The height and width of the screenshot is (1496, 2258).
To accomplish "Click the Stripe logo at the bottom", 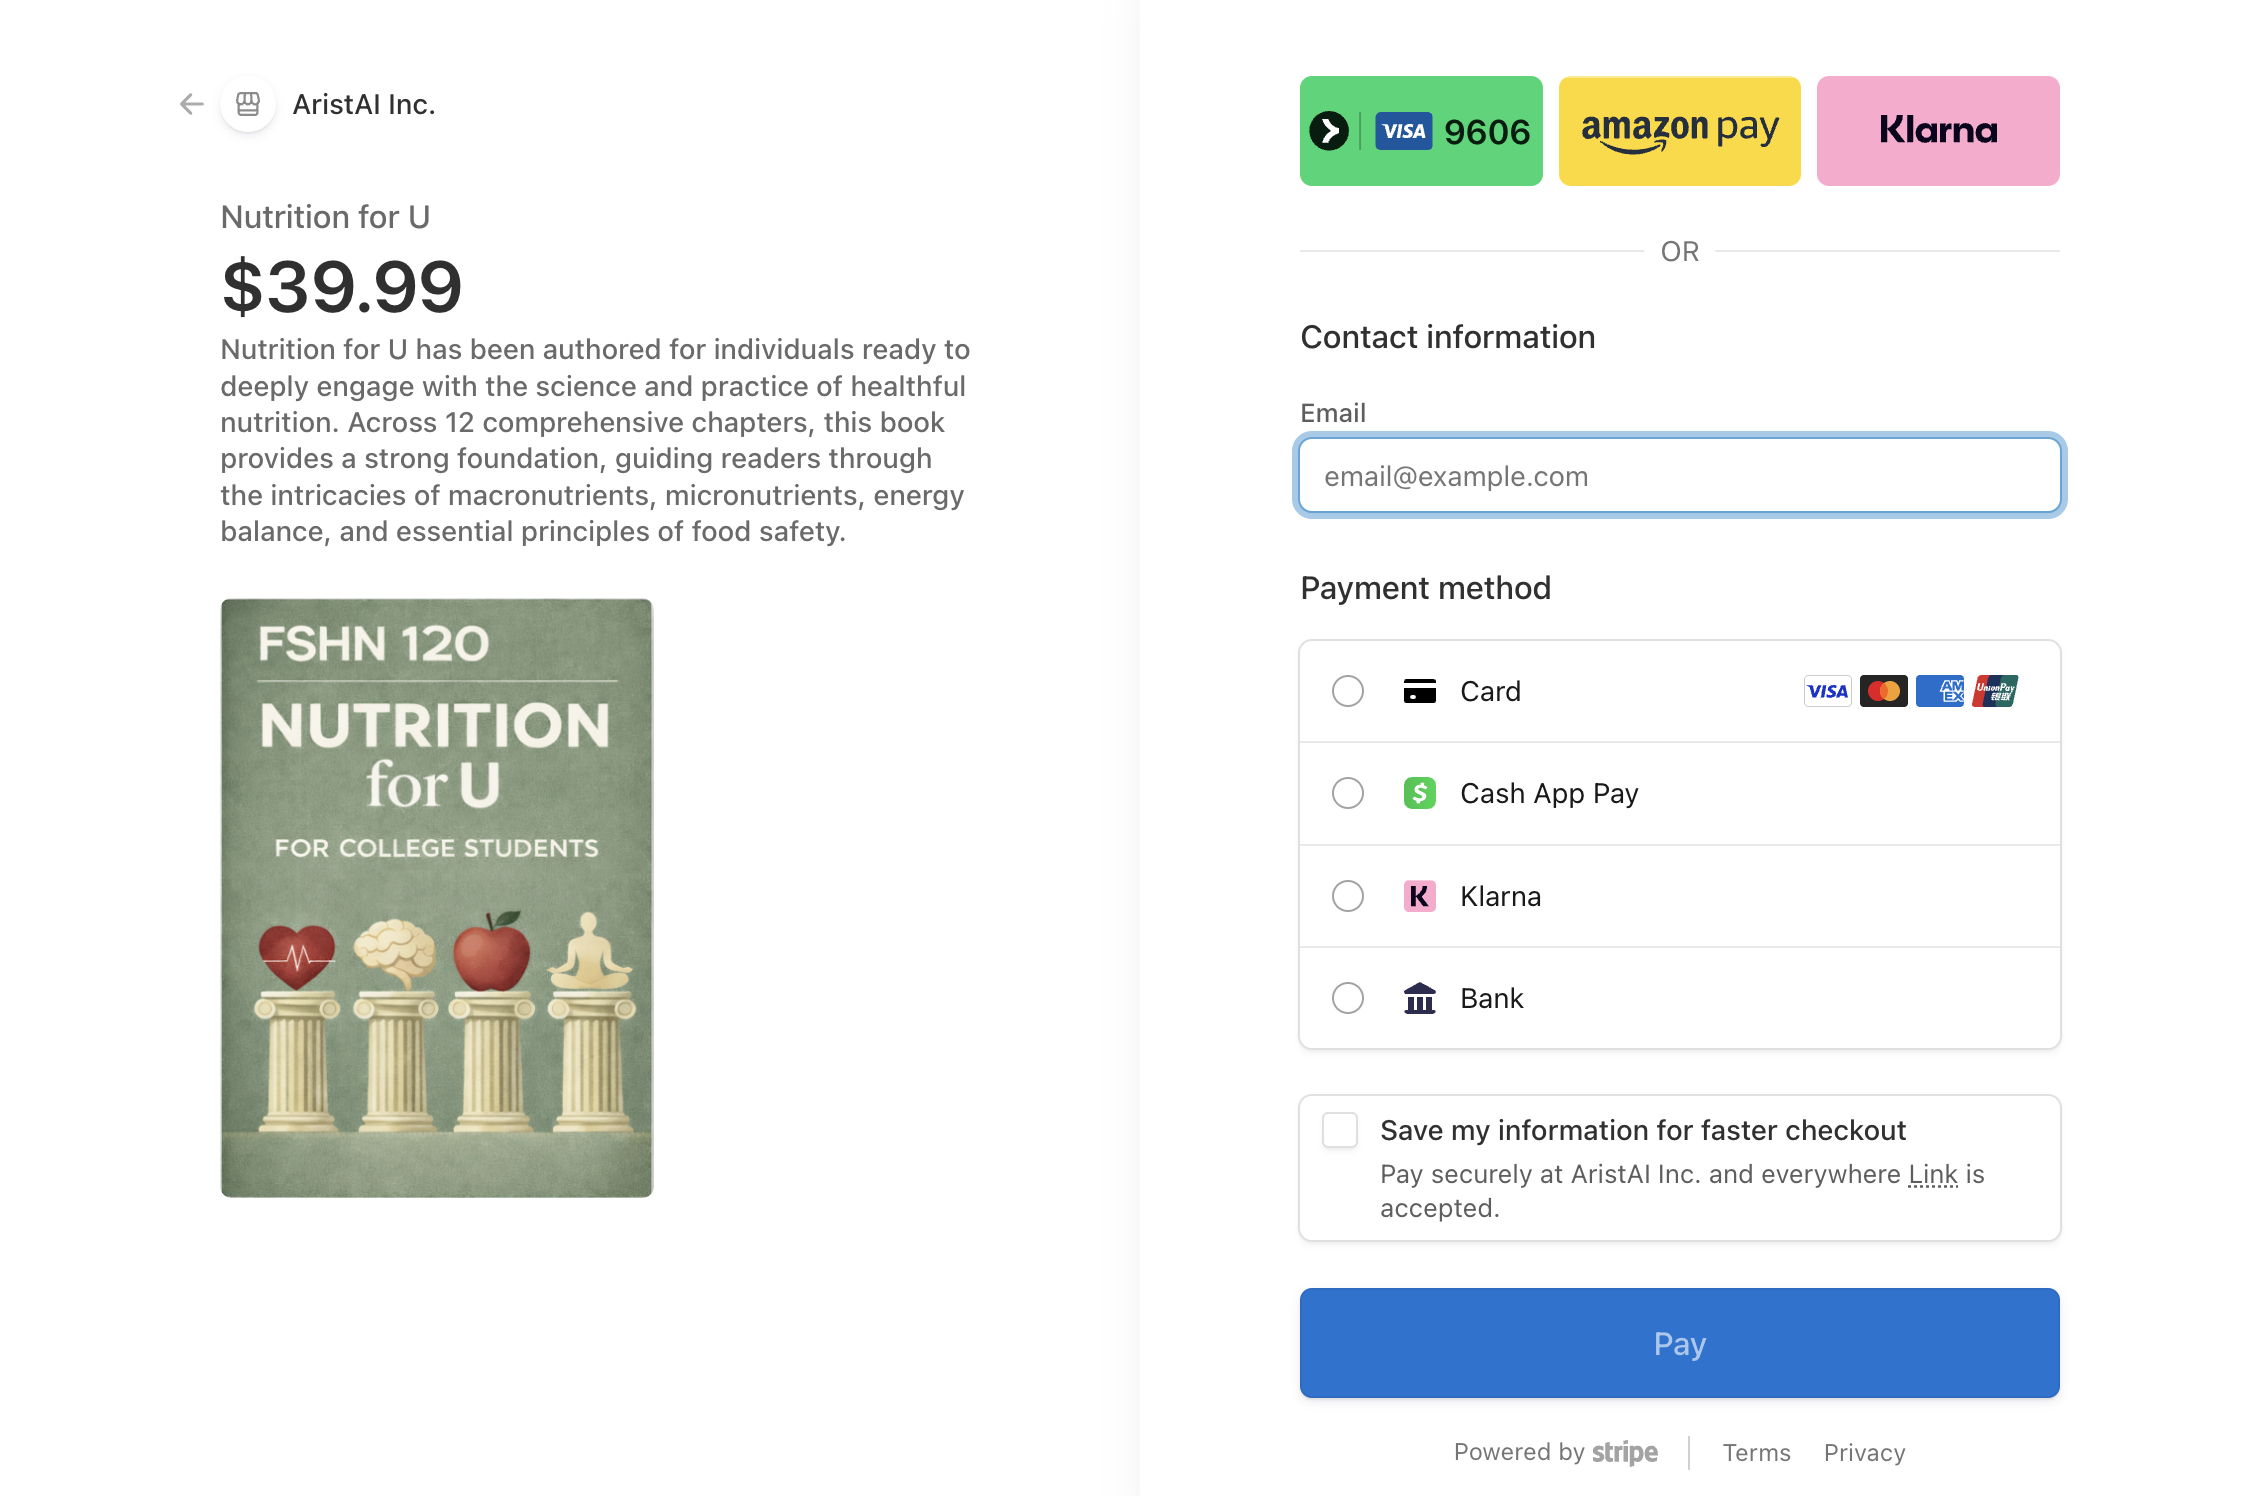I will click(1624, 1452).
